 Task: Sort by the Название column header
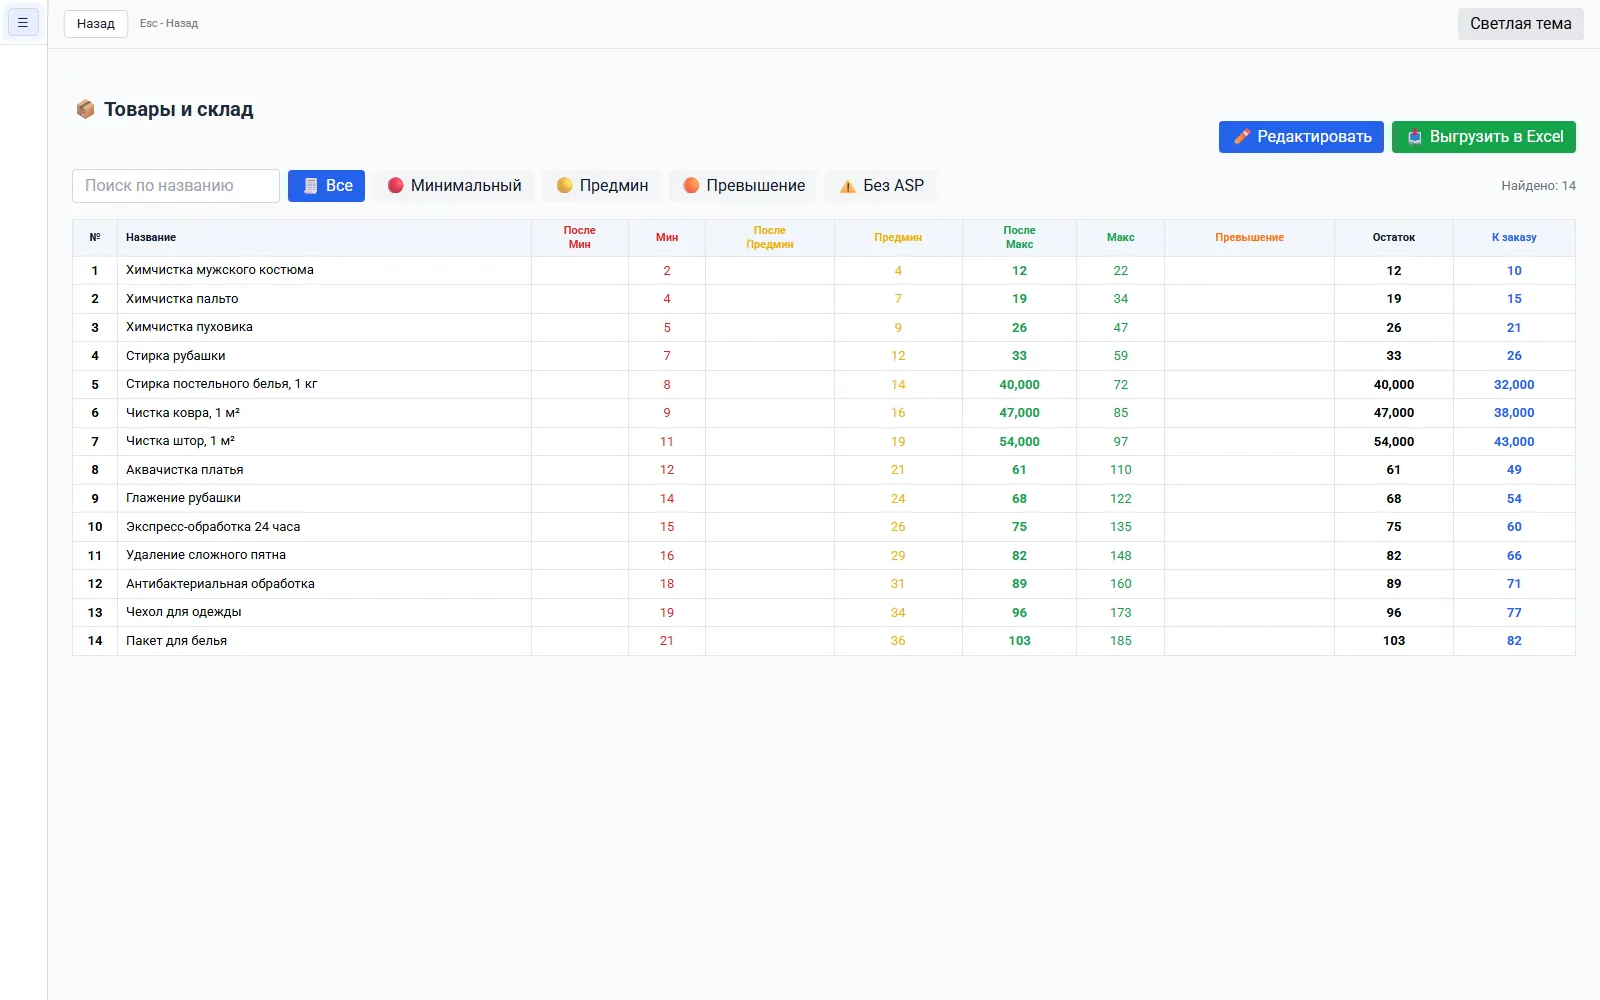pos(151,238)
